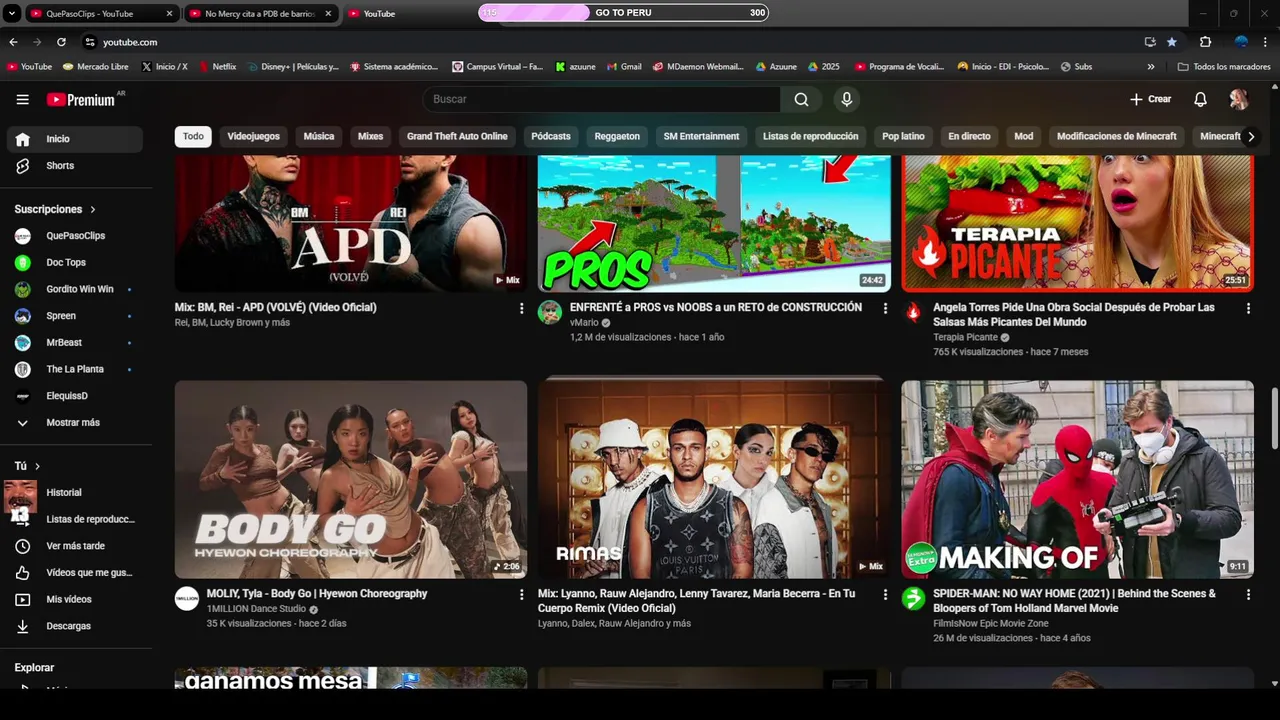Switch to QuePasoClips browser tab

(100, 14)
